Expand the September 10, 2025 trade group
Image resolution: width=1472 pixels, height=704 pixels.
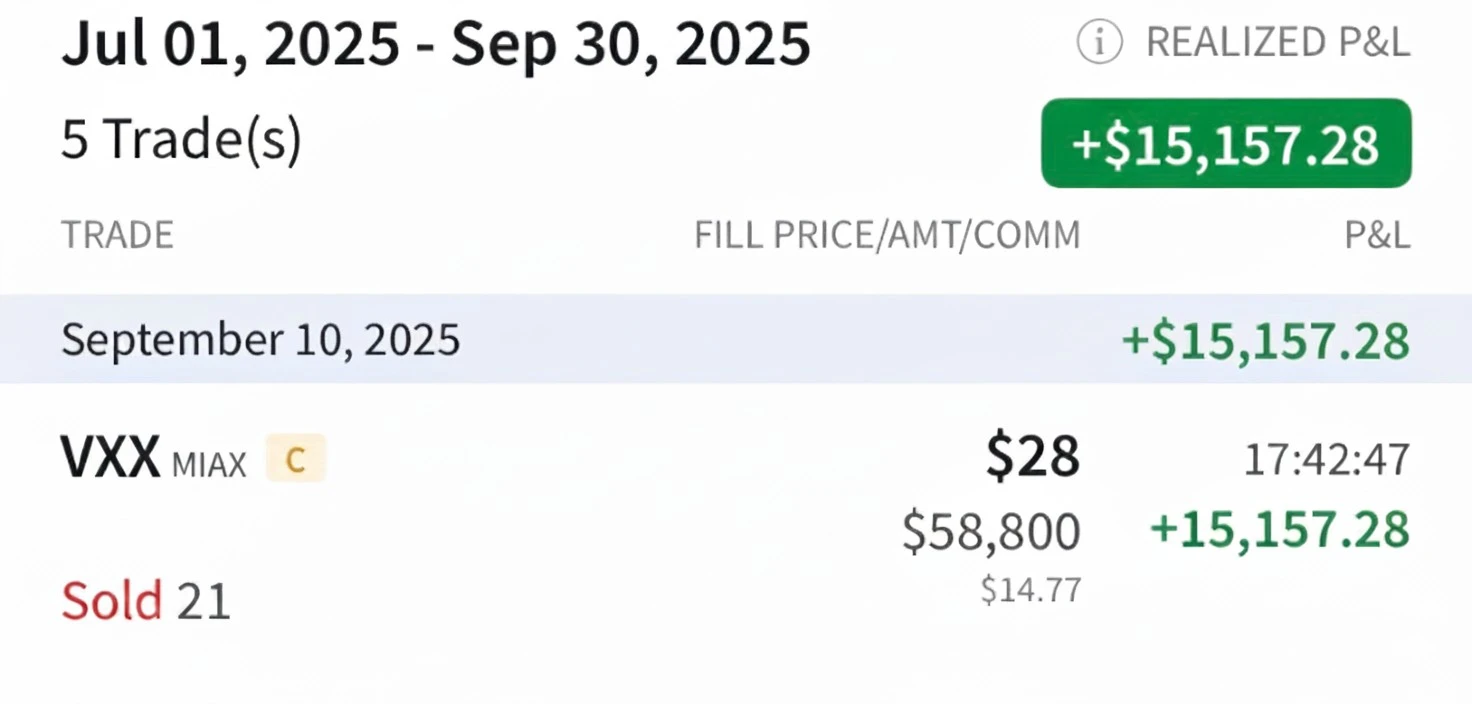[x=260, y=339]
